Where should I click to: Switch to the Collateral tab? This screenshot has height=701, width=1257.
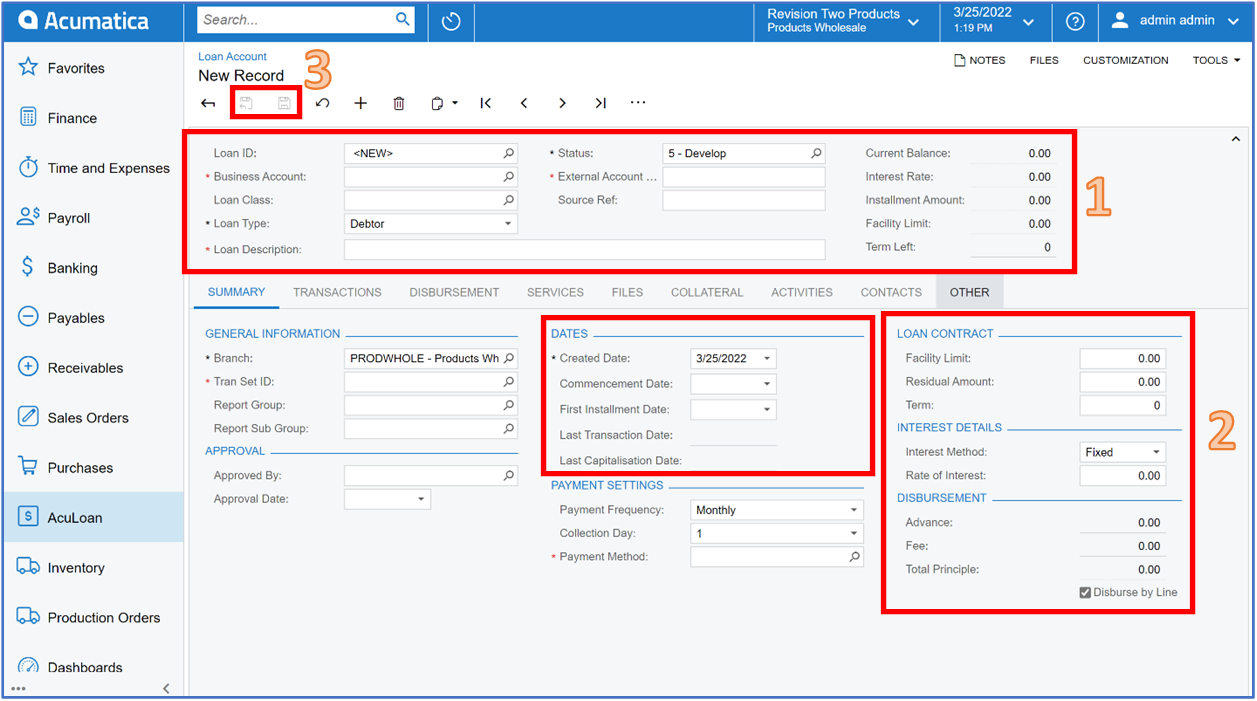707,293
